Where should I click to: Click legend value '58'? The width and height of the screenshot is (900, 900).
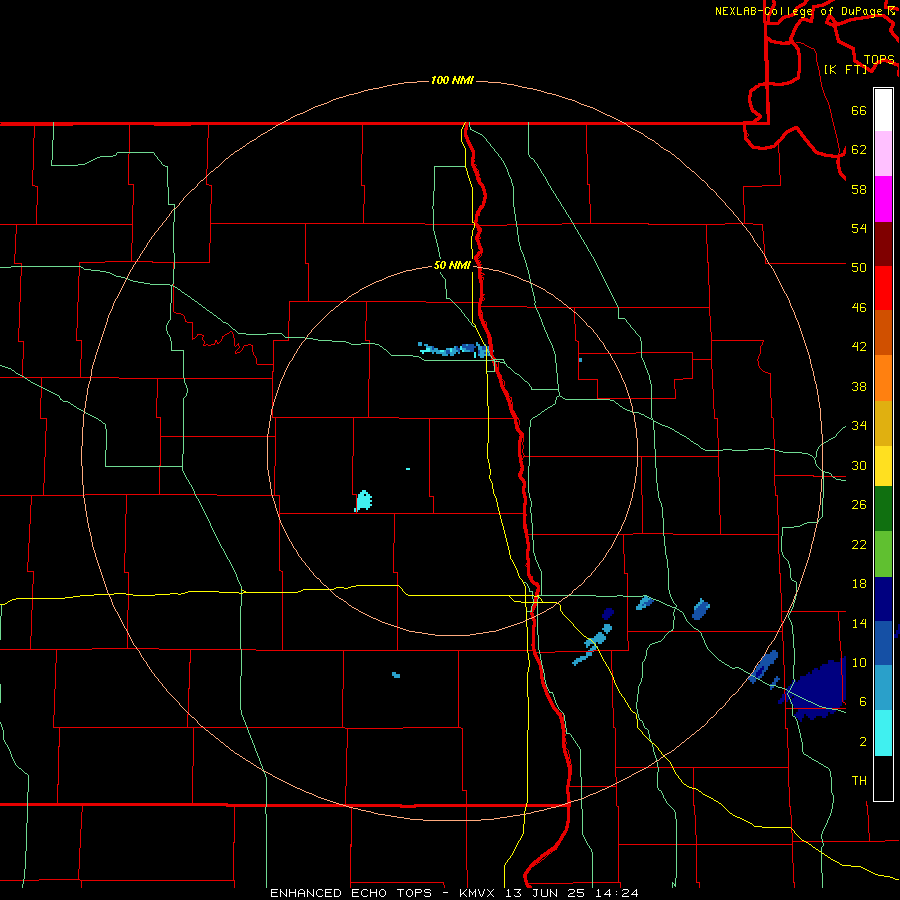[859, 189]
